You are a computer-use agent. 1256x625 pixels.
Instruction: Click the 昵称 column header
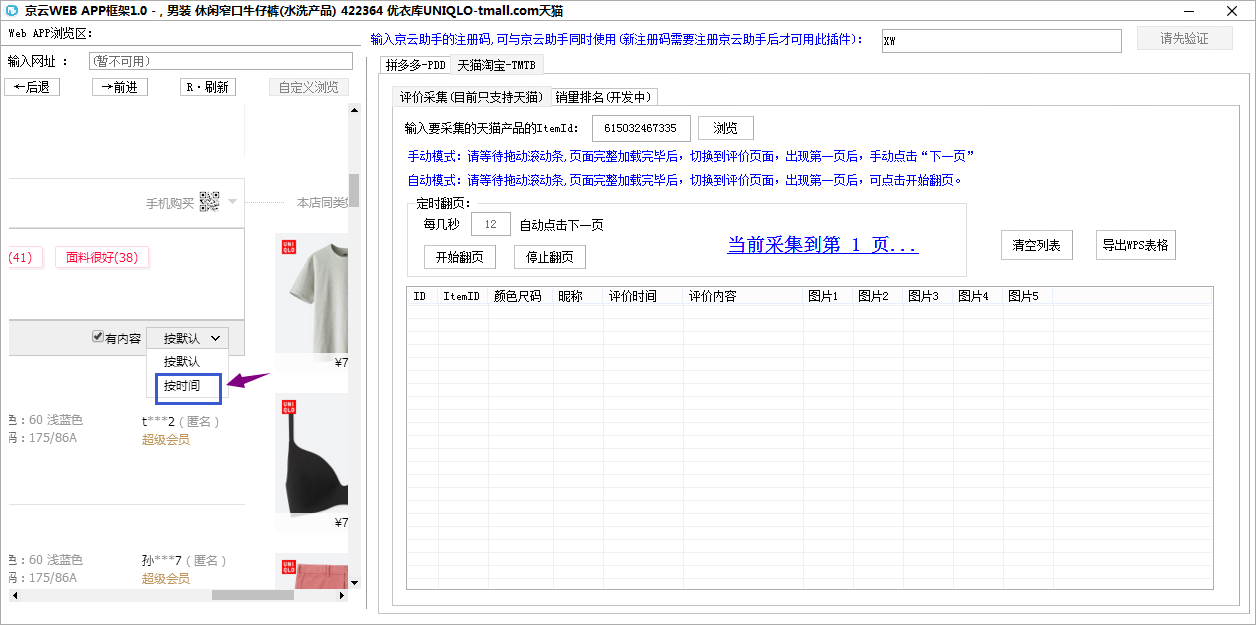coord(578,297)
